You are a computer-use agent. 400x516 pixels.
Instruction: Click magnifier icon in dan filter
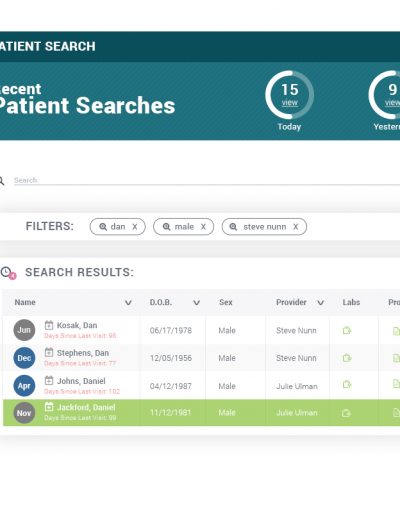(103, 227)
